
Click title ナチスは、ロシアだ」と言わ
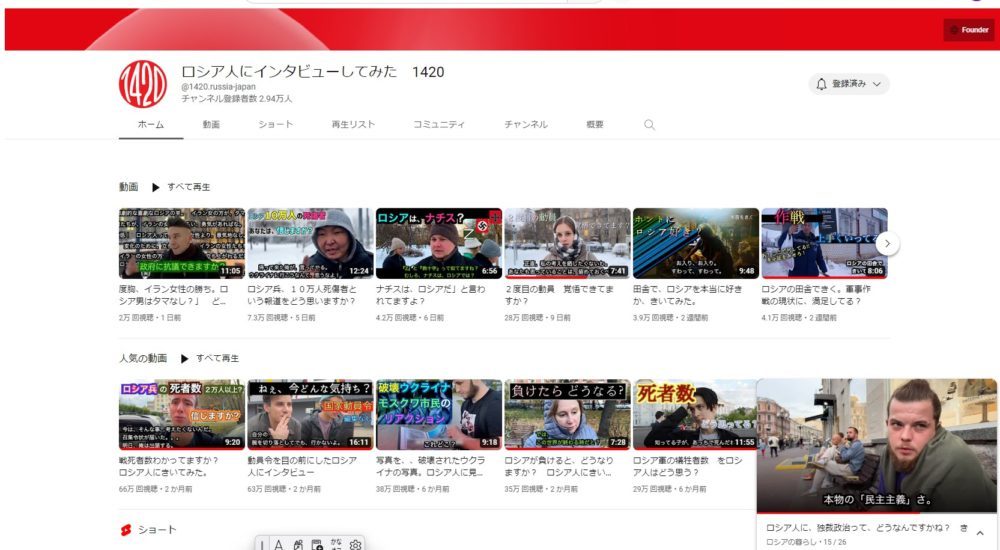[430, 295]
